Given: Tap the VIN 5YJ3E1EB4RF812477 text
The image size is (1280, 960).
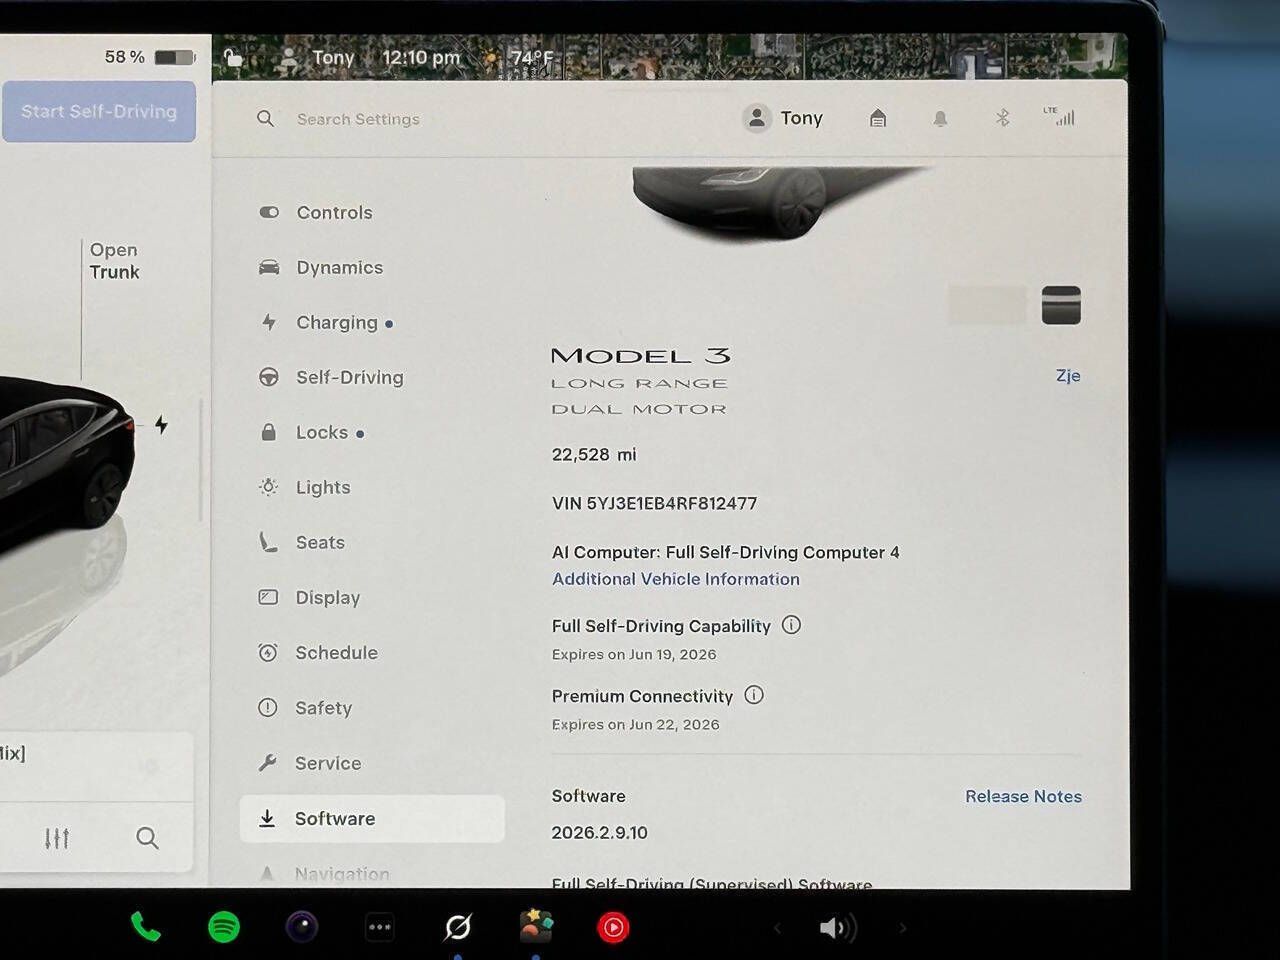Looking at the screenshot, I should [x=654, y=503].
